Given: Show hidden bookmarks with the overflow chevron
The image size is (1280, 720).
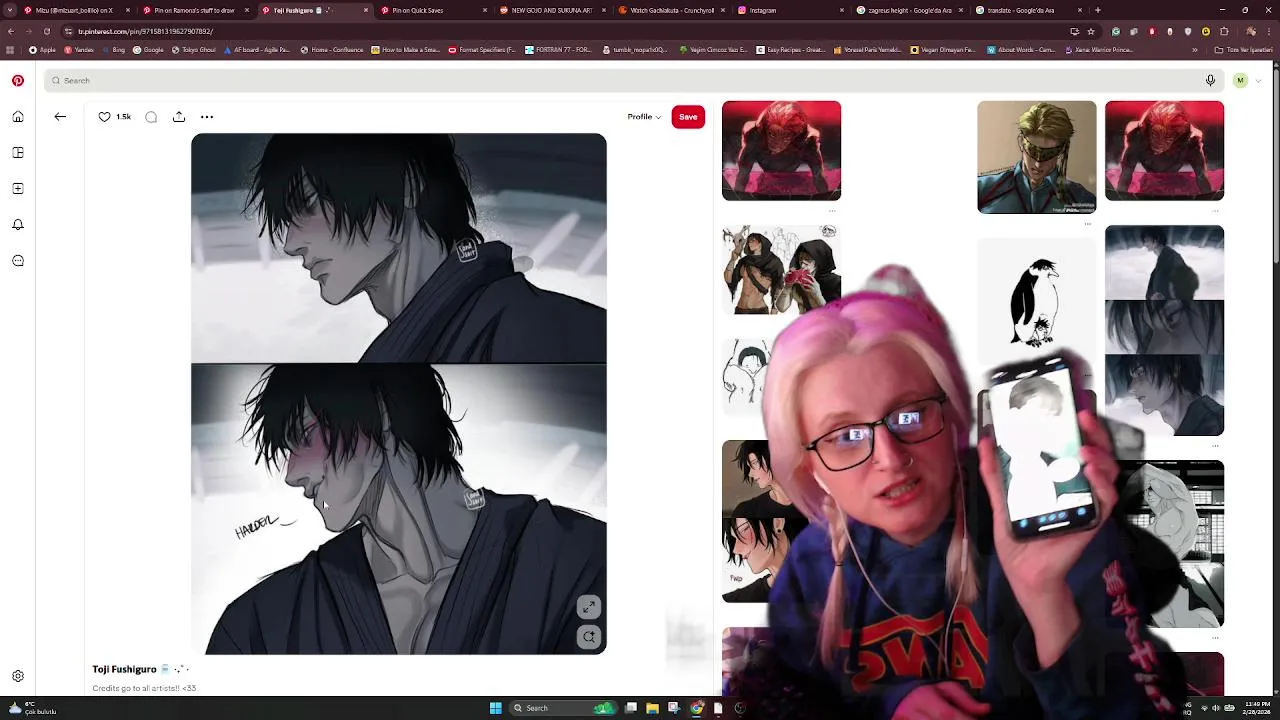Looking at the screenshot, I should pos(1194,50).
